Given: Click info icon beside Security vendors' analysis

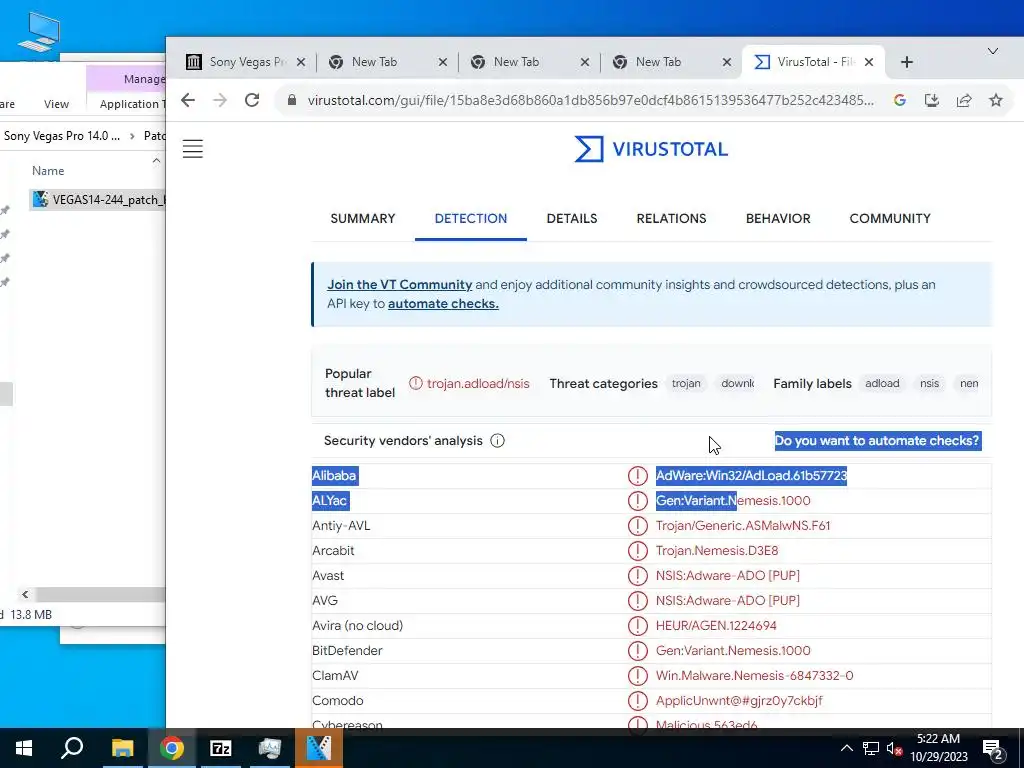Looking at the screenshot, I should click(497, 441).
